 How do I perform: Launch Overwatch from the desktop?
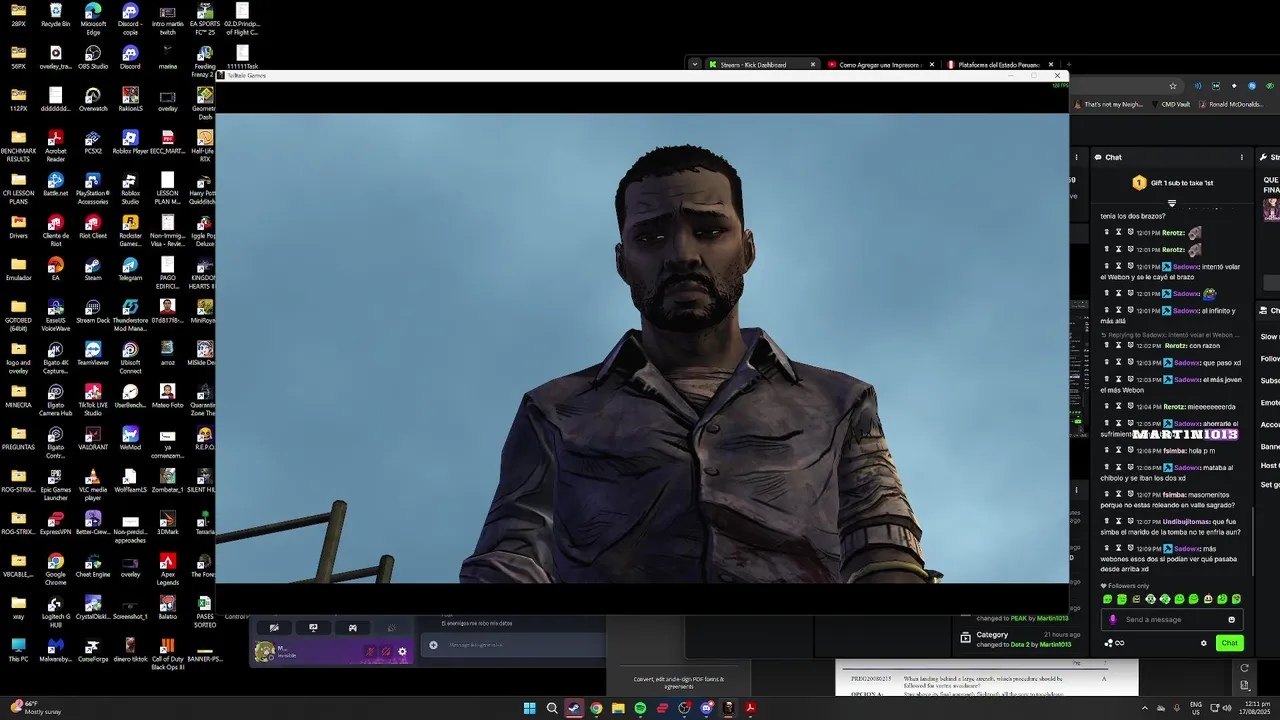pyautogui.click(x=93, y=100)
